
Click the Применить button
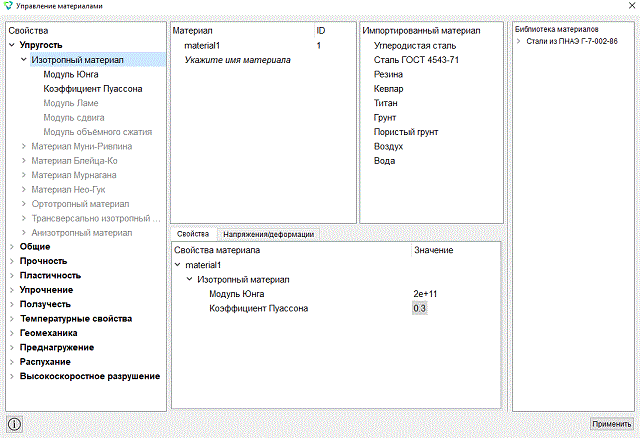[611, 424]
